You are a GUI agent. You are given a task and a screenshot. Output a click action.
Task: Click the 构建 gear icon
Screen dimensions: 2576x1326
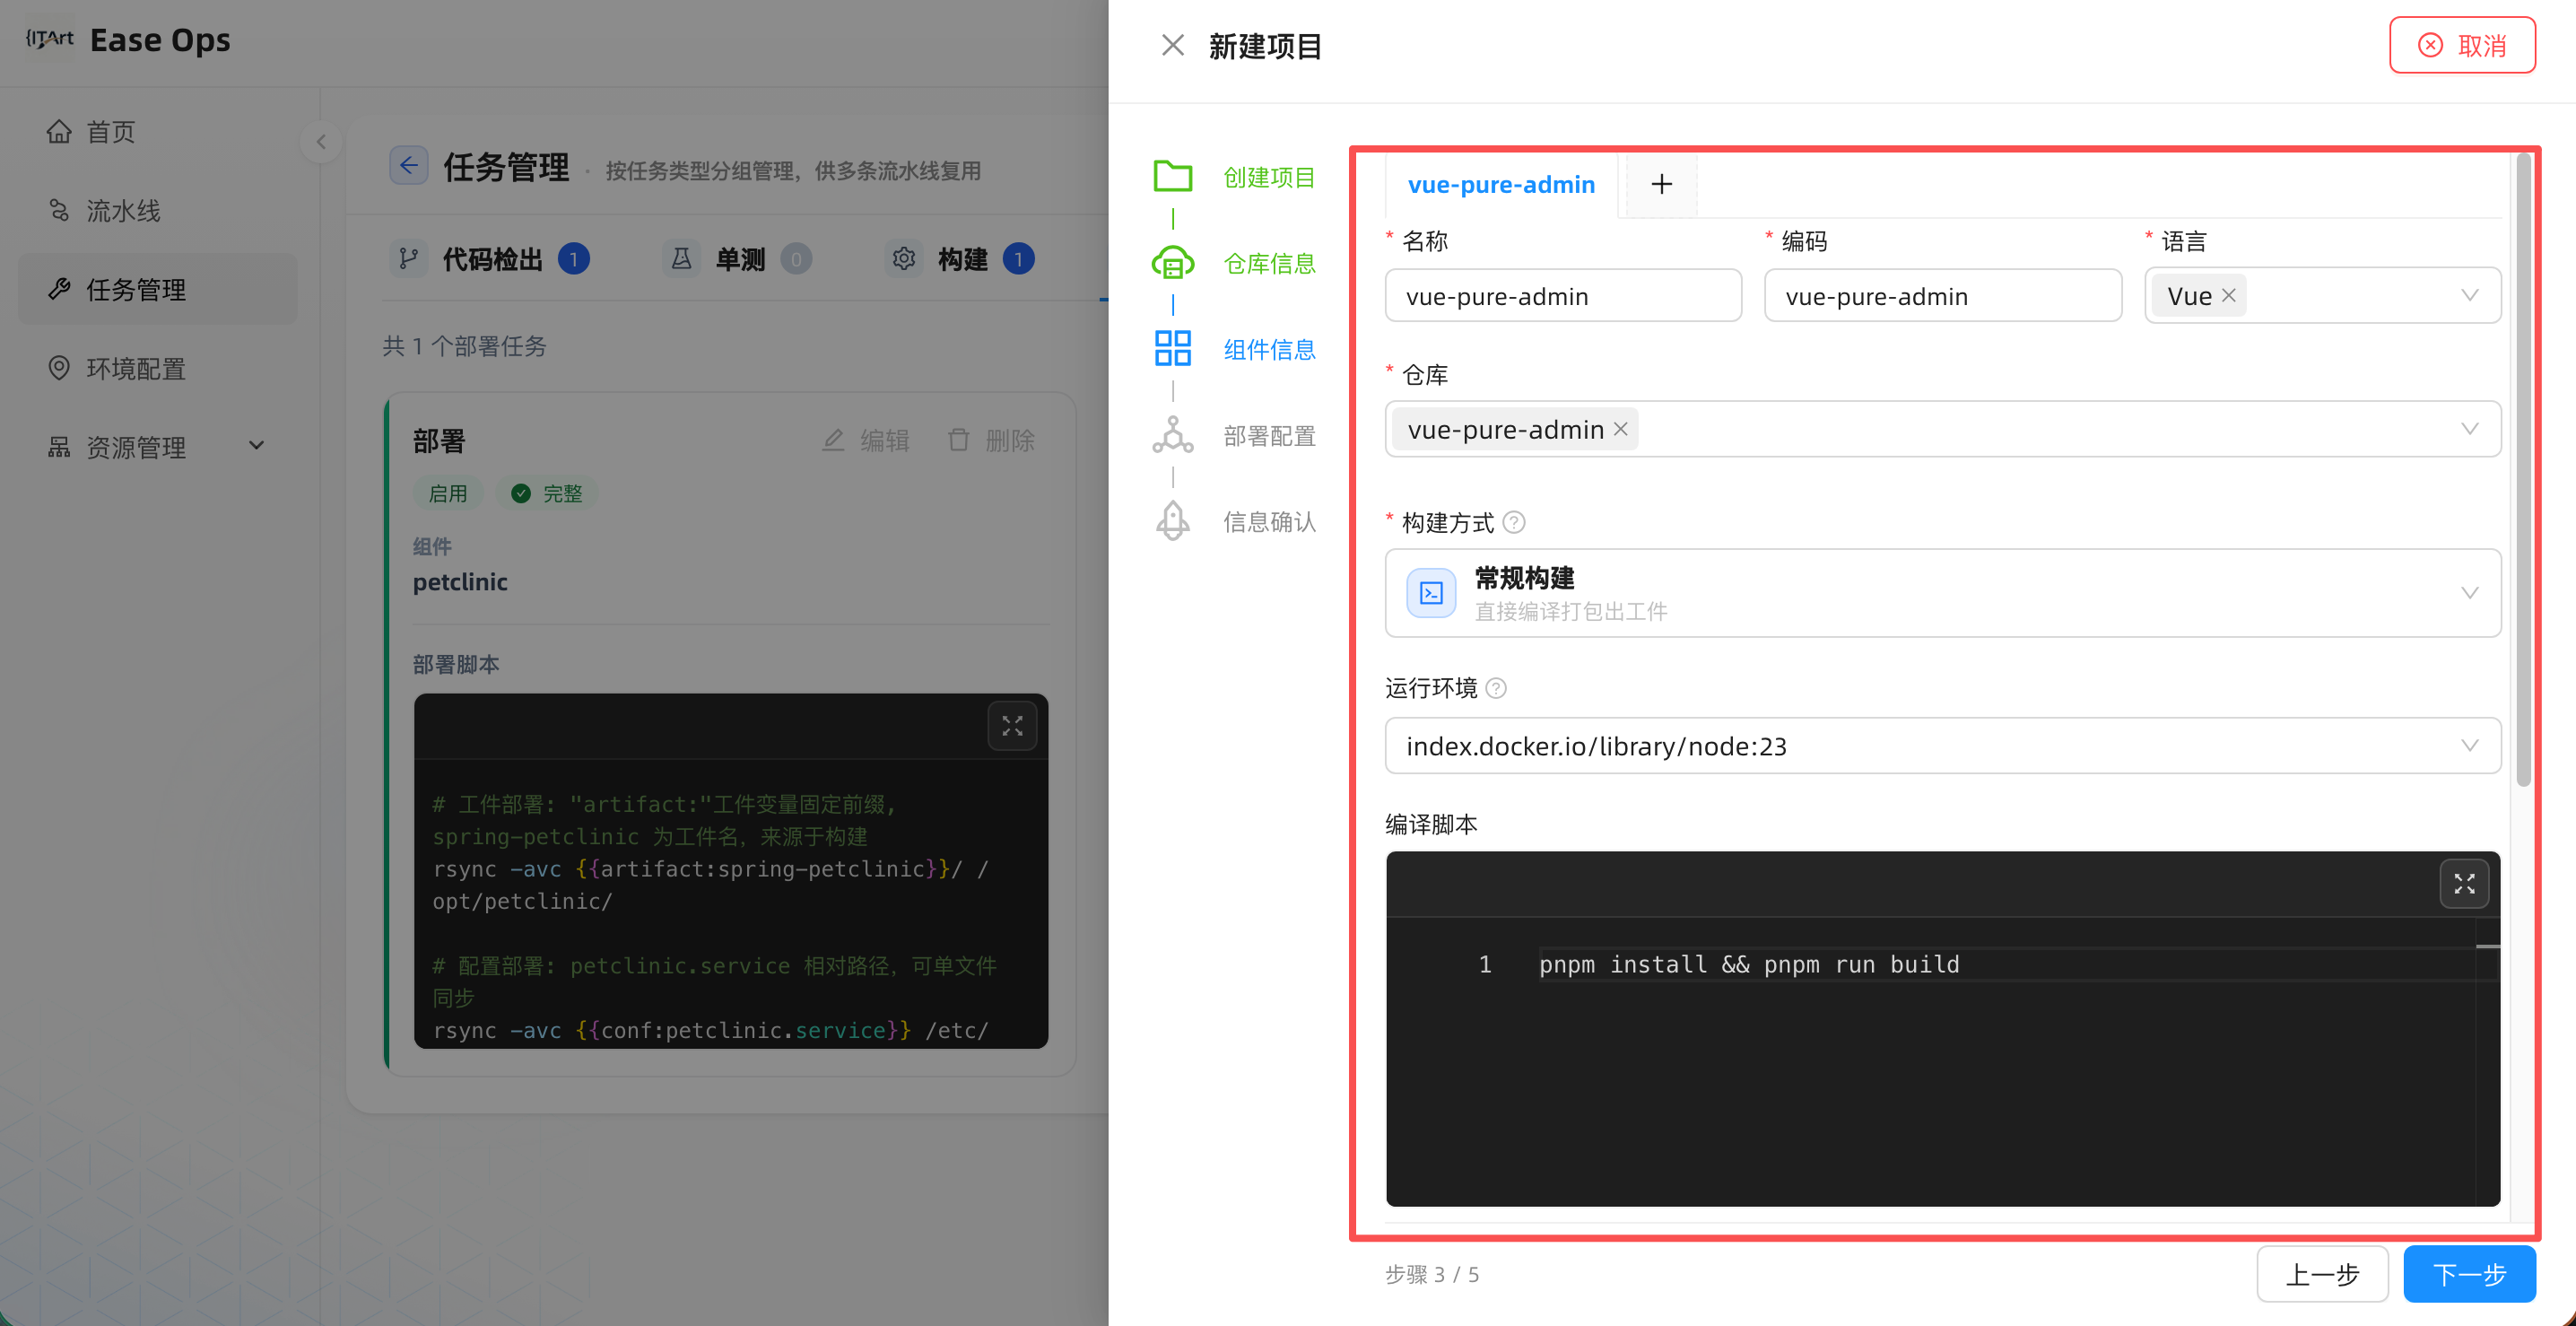[904, 259]
